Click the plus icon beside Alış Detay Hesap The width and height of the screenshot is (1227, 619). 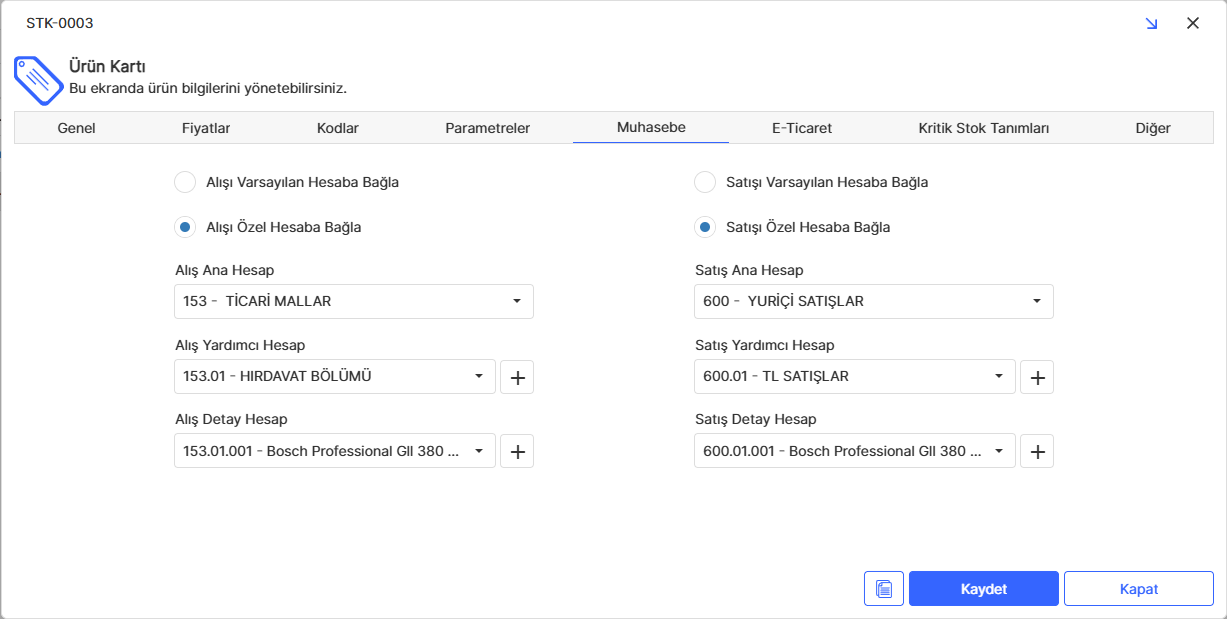(x=517, y=451)
